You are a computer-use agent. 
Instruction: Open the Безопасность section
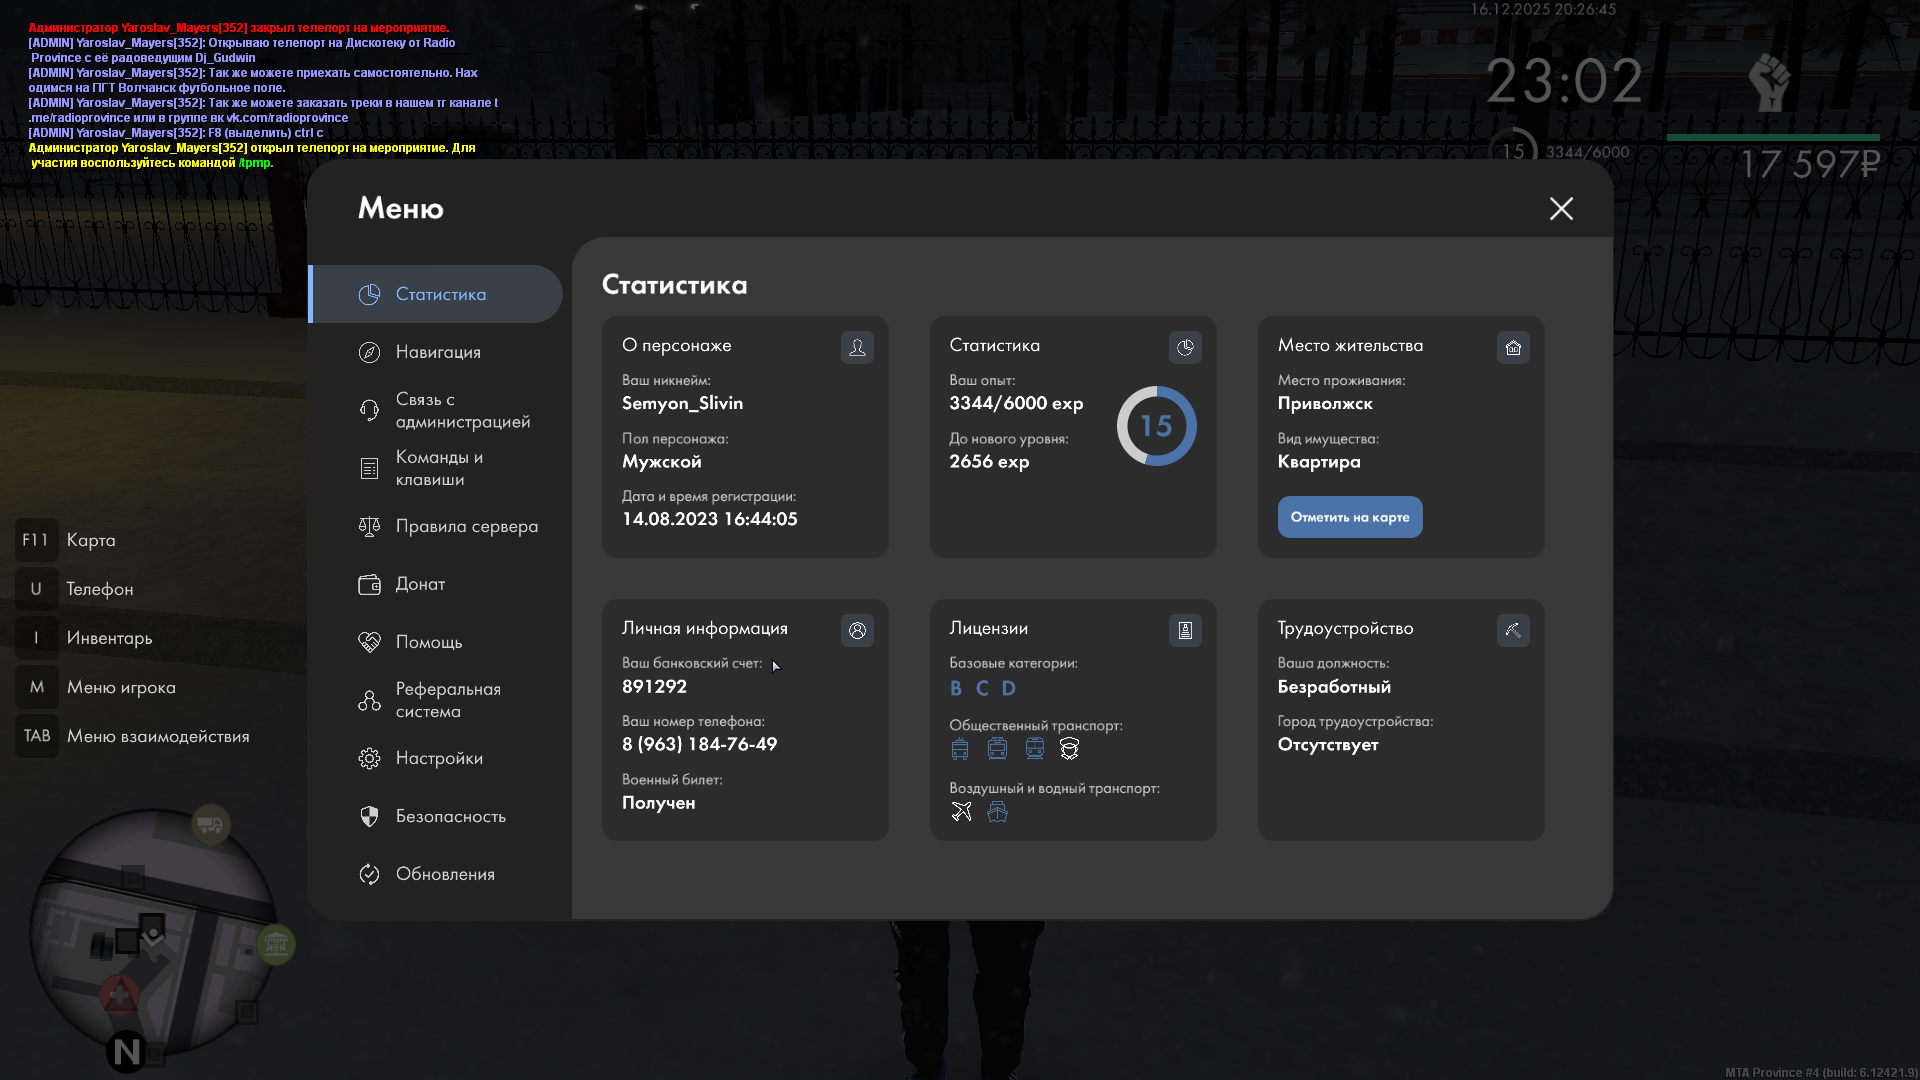pyautogui.click(x=450, y=816)
